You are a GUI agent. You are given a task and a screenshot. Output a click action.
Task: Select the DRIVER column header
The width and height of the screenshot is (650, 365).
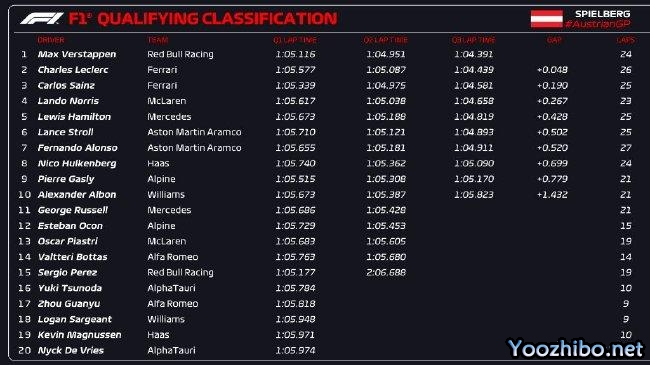51,40
